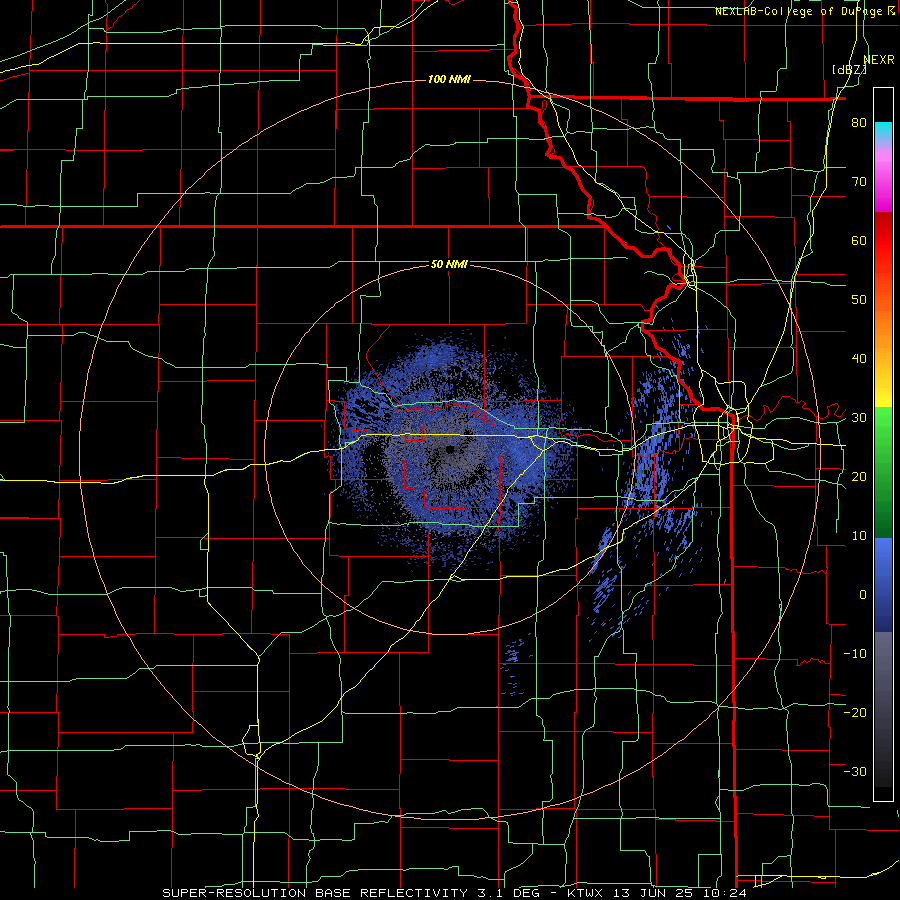Click the -20 dBZ scale value
This screenshot has height=900, width=900.
(855, 712)
